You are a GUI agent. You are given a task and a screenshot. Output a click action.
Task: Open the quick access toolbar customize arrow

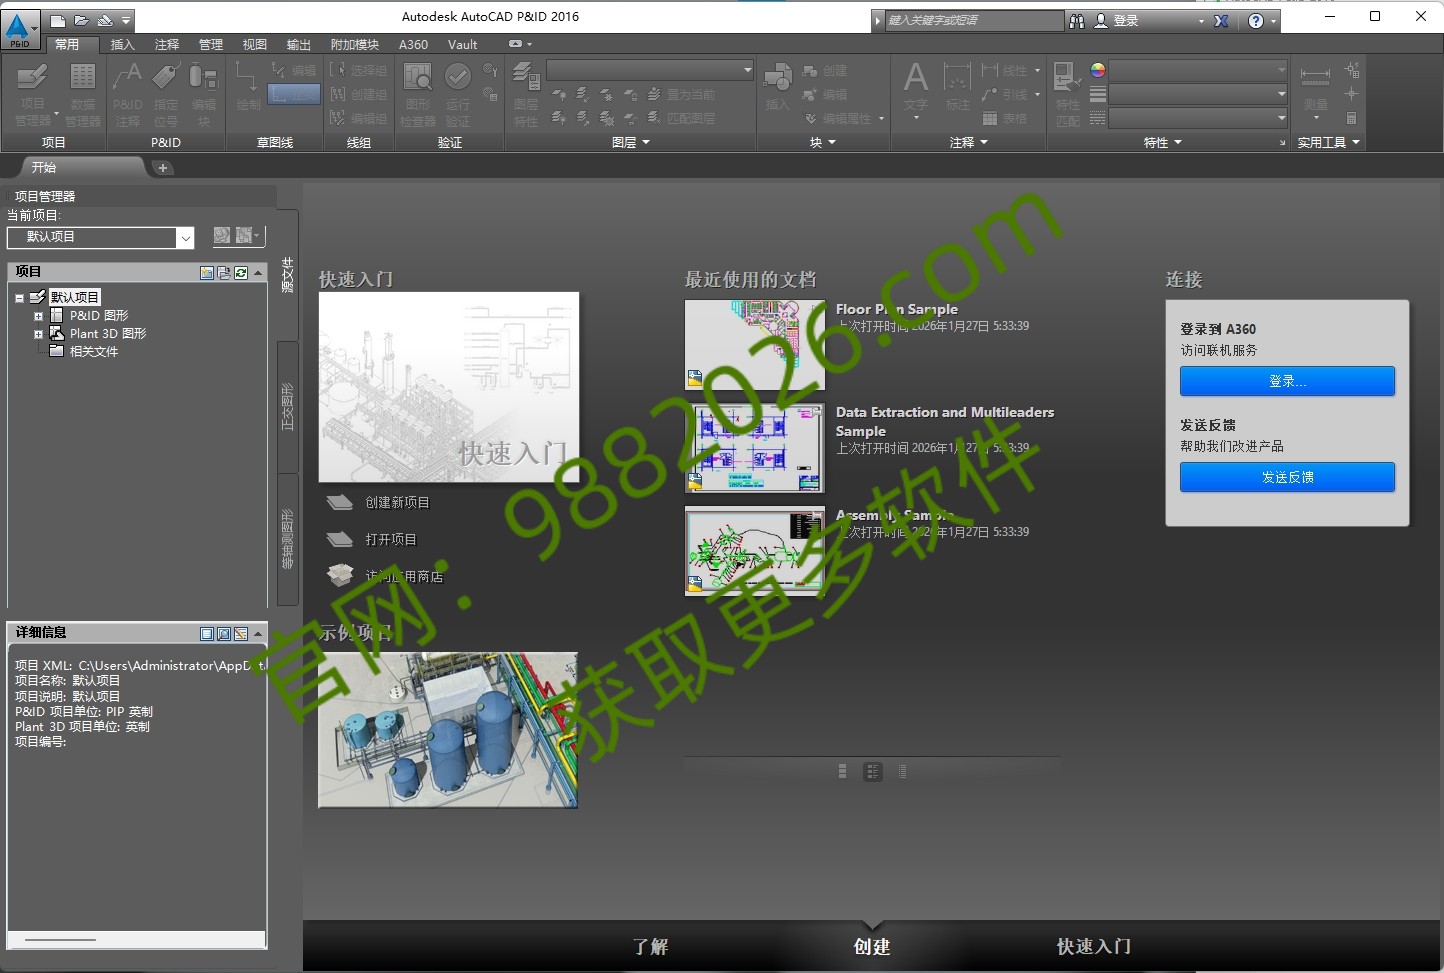[x=126, y=20]
